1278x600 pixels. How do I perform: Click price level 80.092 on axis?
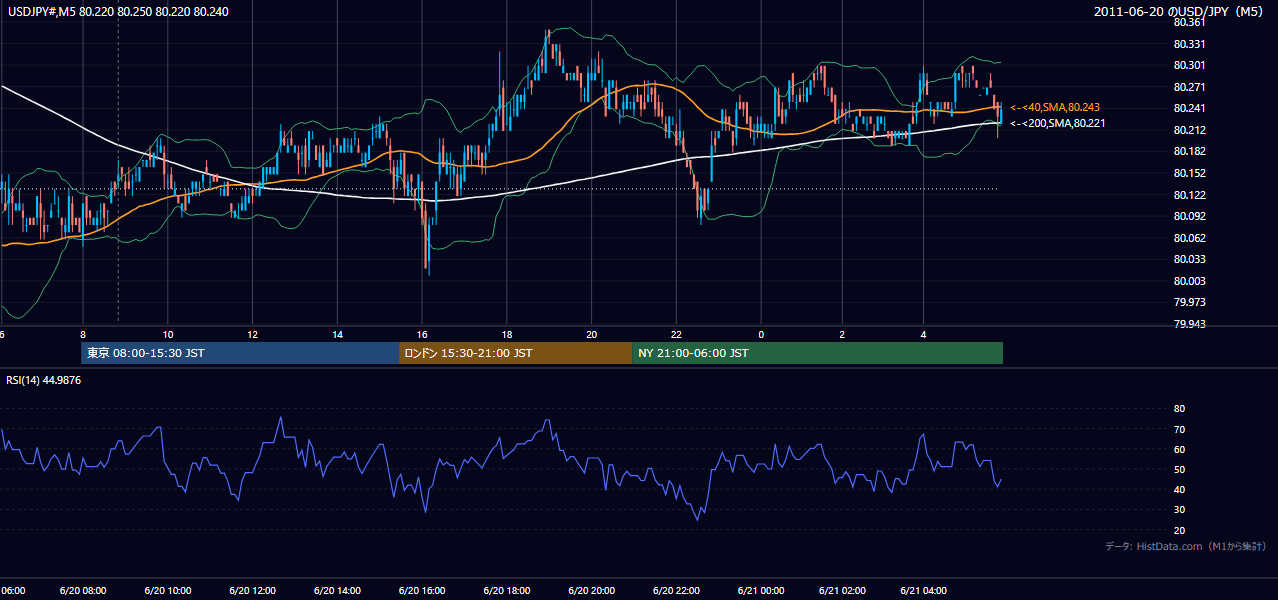click(x=1189, y=216)
